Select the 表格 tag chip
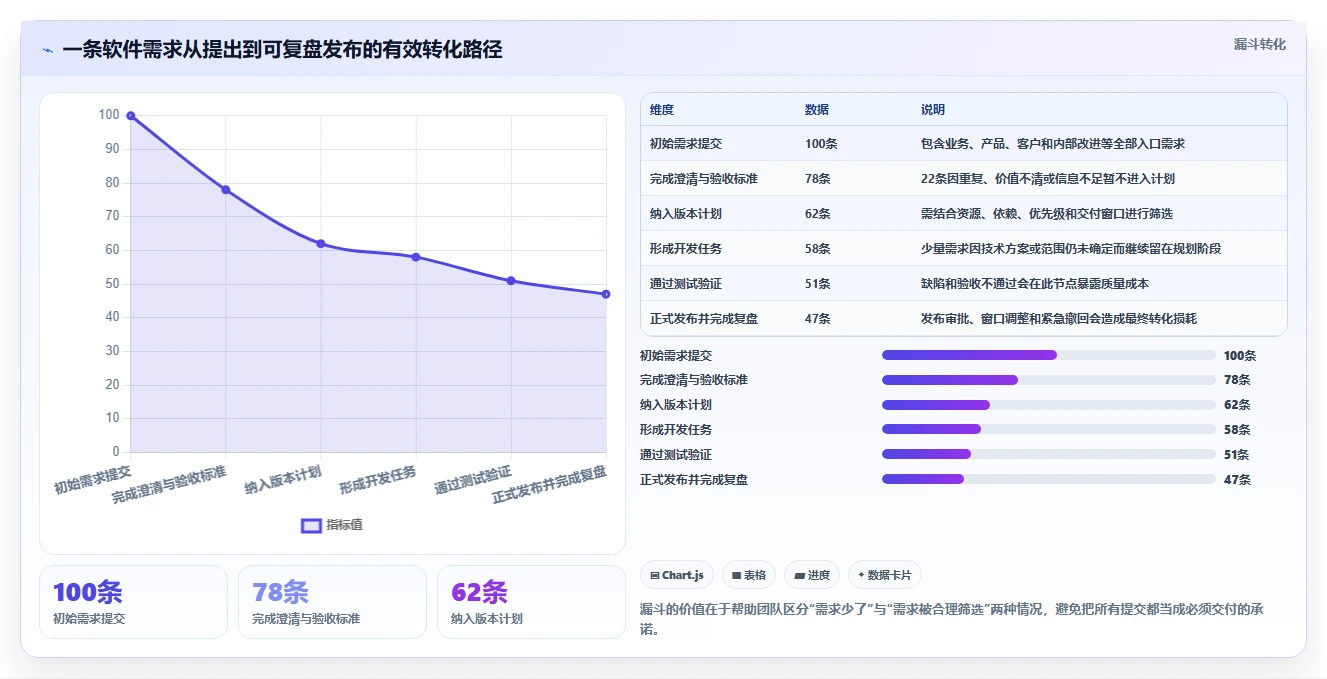 (749, 575)
